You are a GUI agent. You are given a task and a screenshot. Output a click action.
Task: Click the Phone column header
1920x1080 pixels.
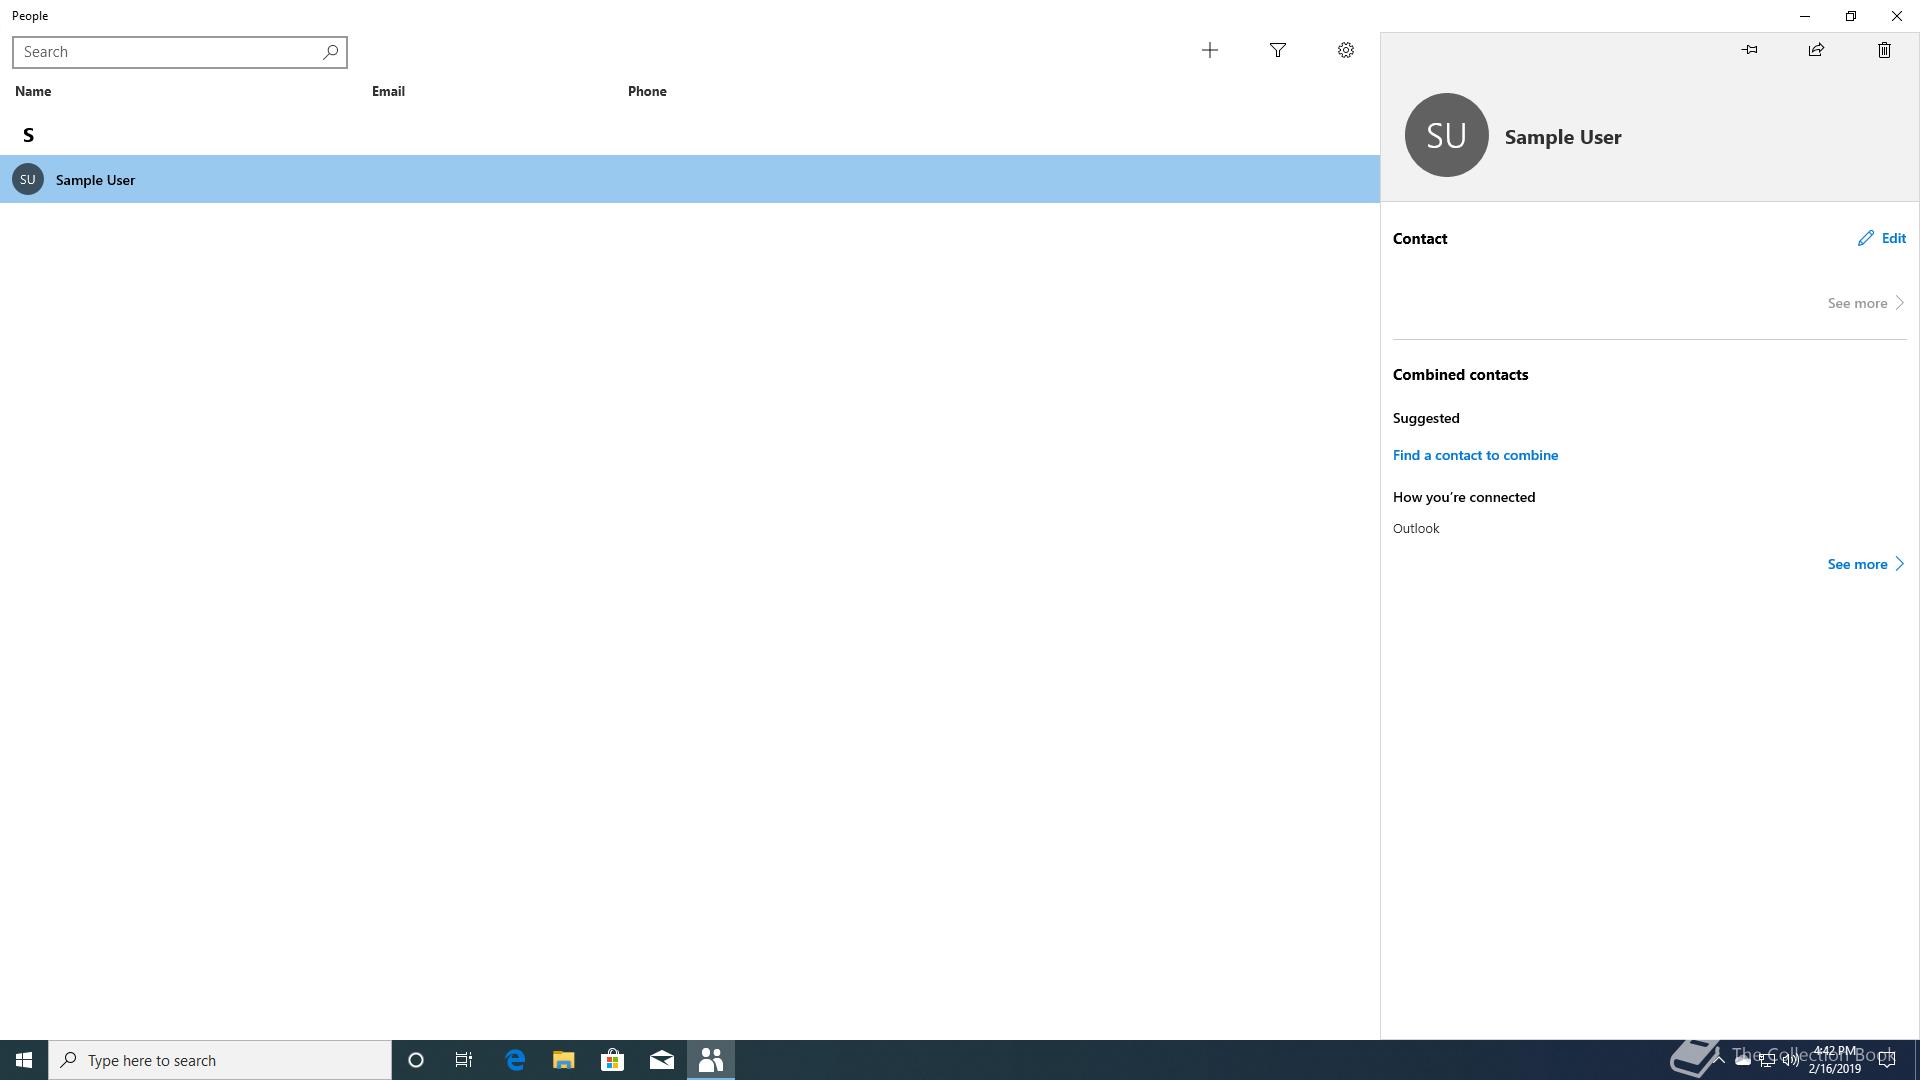[647, 91]
